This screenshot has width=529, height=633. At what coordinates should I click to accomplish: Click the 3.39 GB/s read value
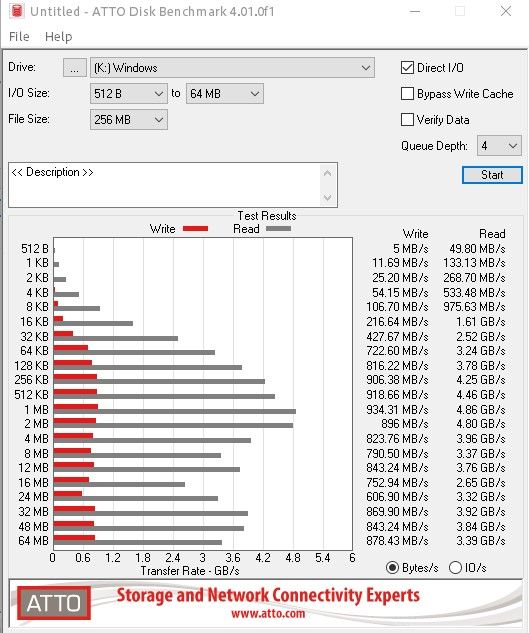tap(481, 541)
